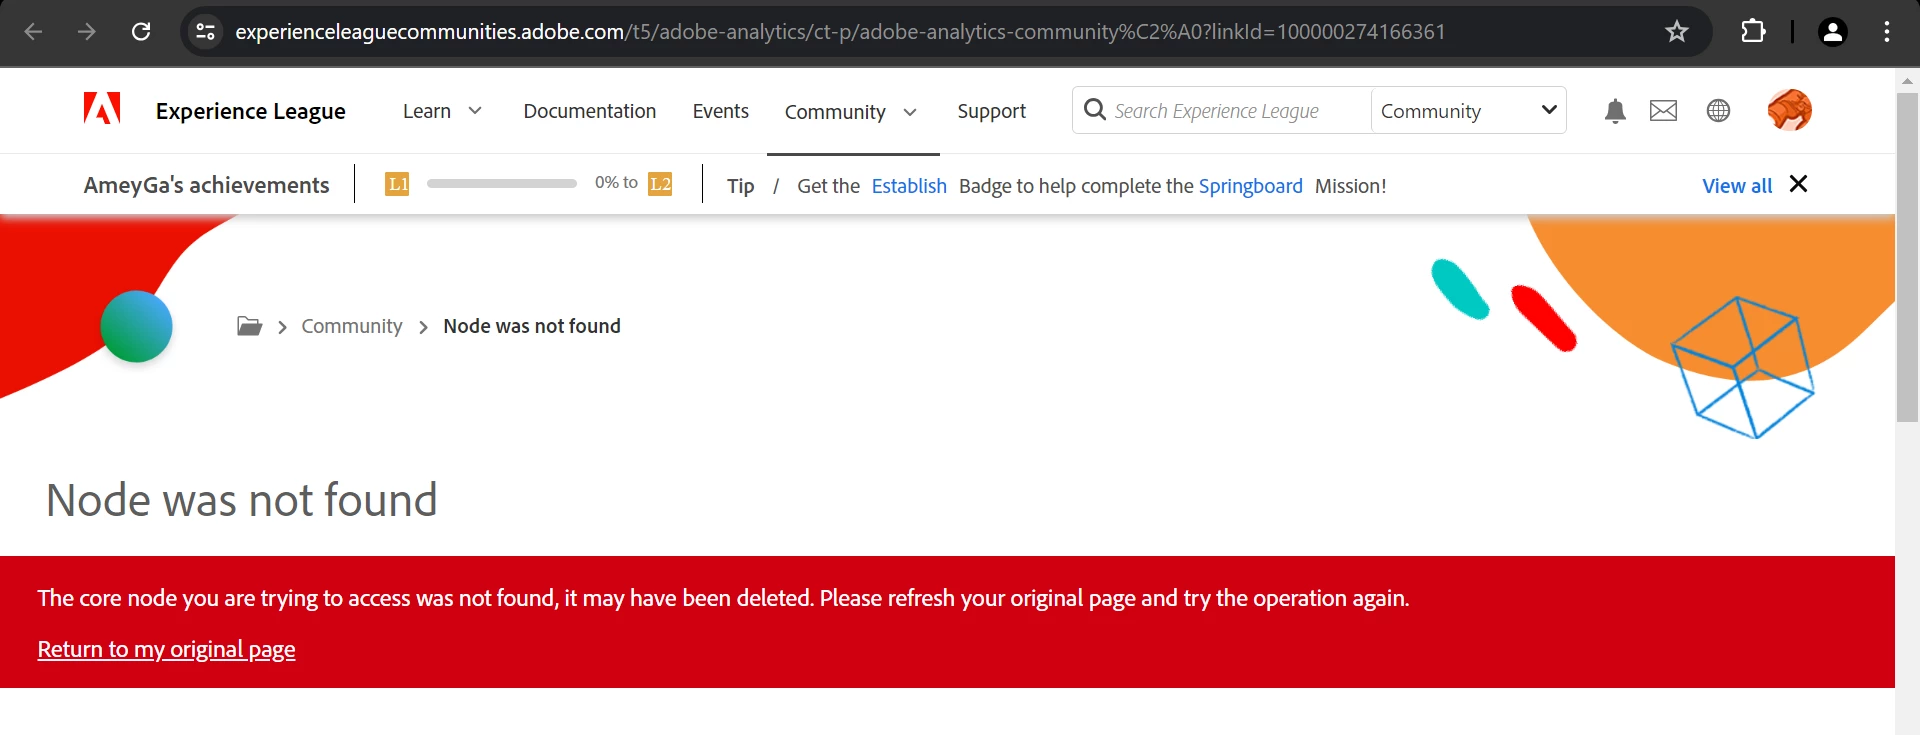Click the L1 level badge
The width and height of the screenshot is (1920, 735).
coord(397,184)
